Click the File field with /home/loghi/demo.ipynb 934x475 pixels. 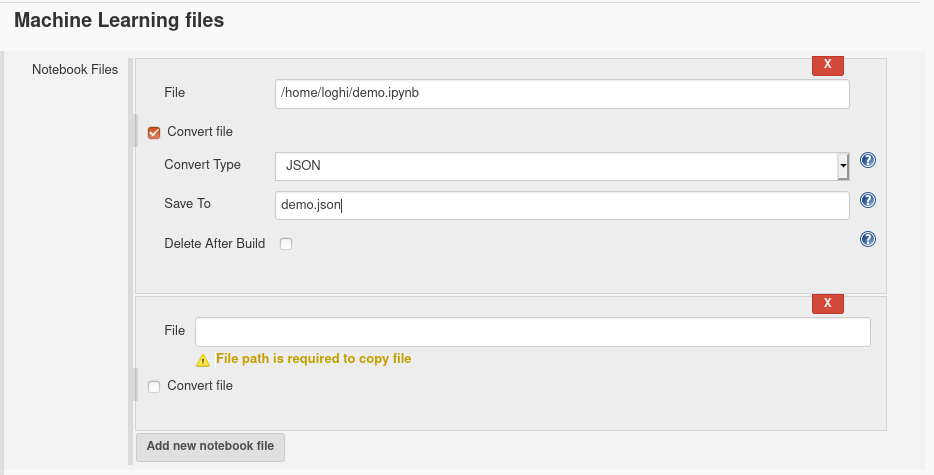coord(562,94)
